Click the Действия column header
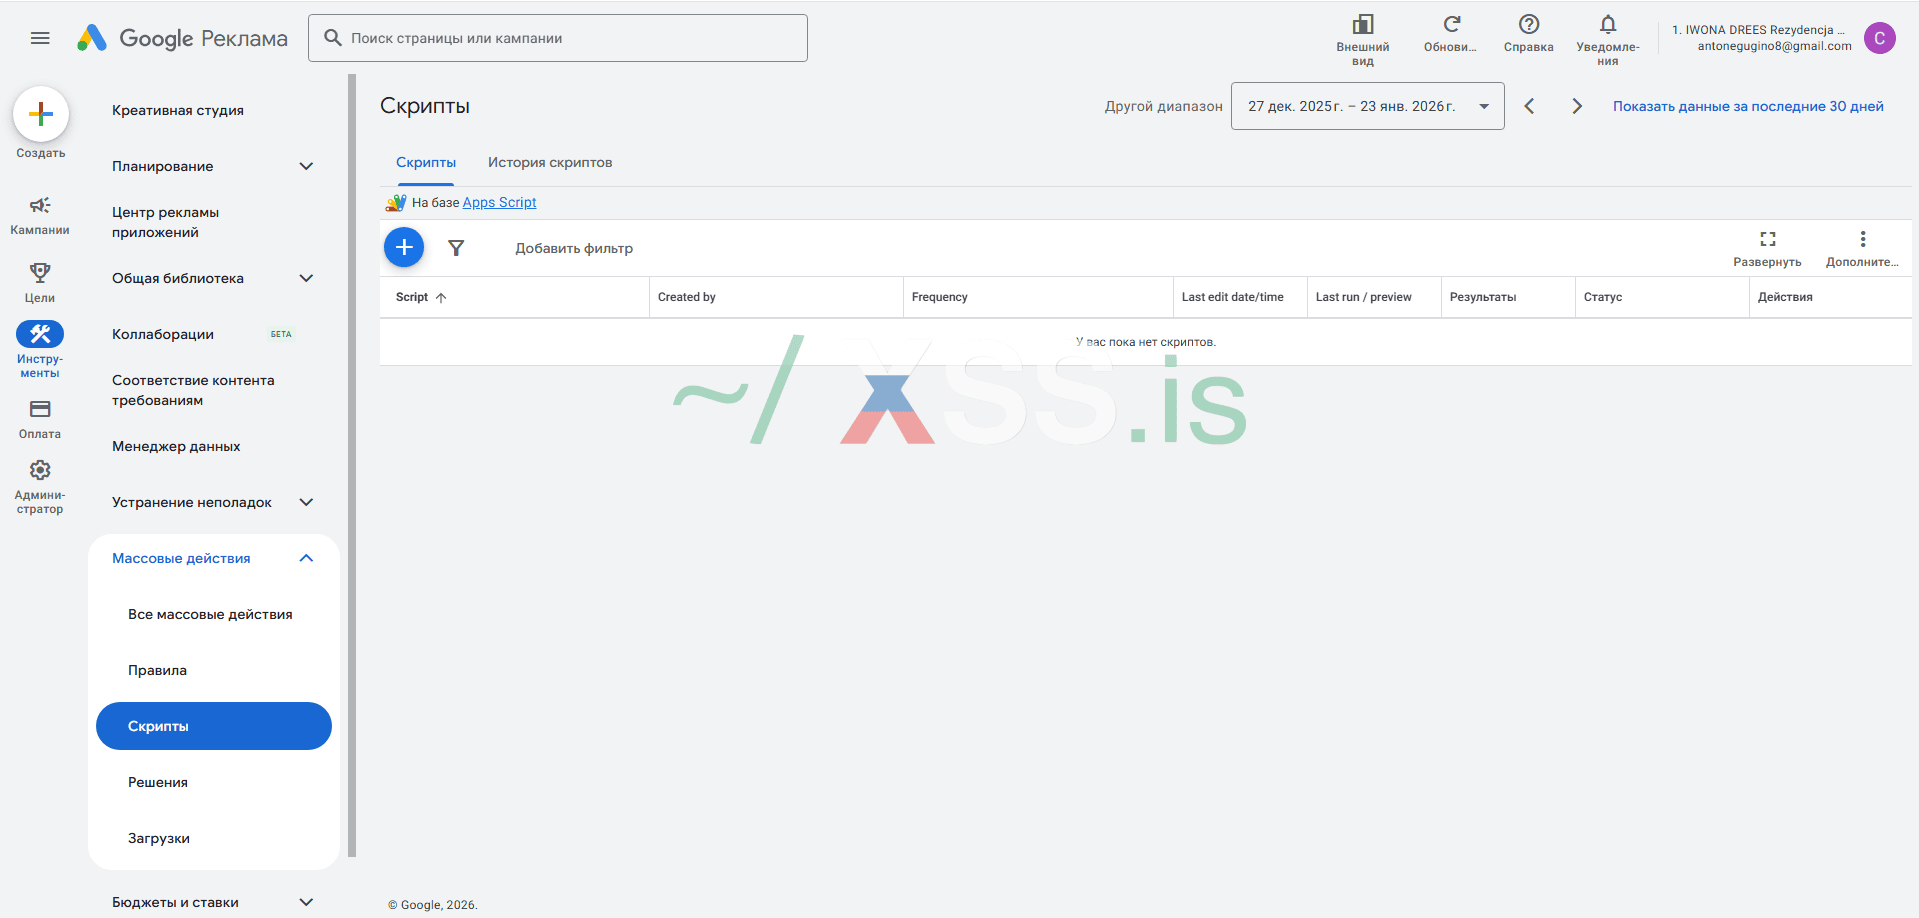 (1785, 297)
